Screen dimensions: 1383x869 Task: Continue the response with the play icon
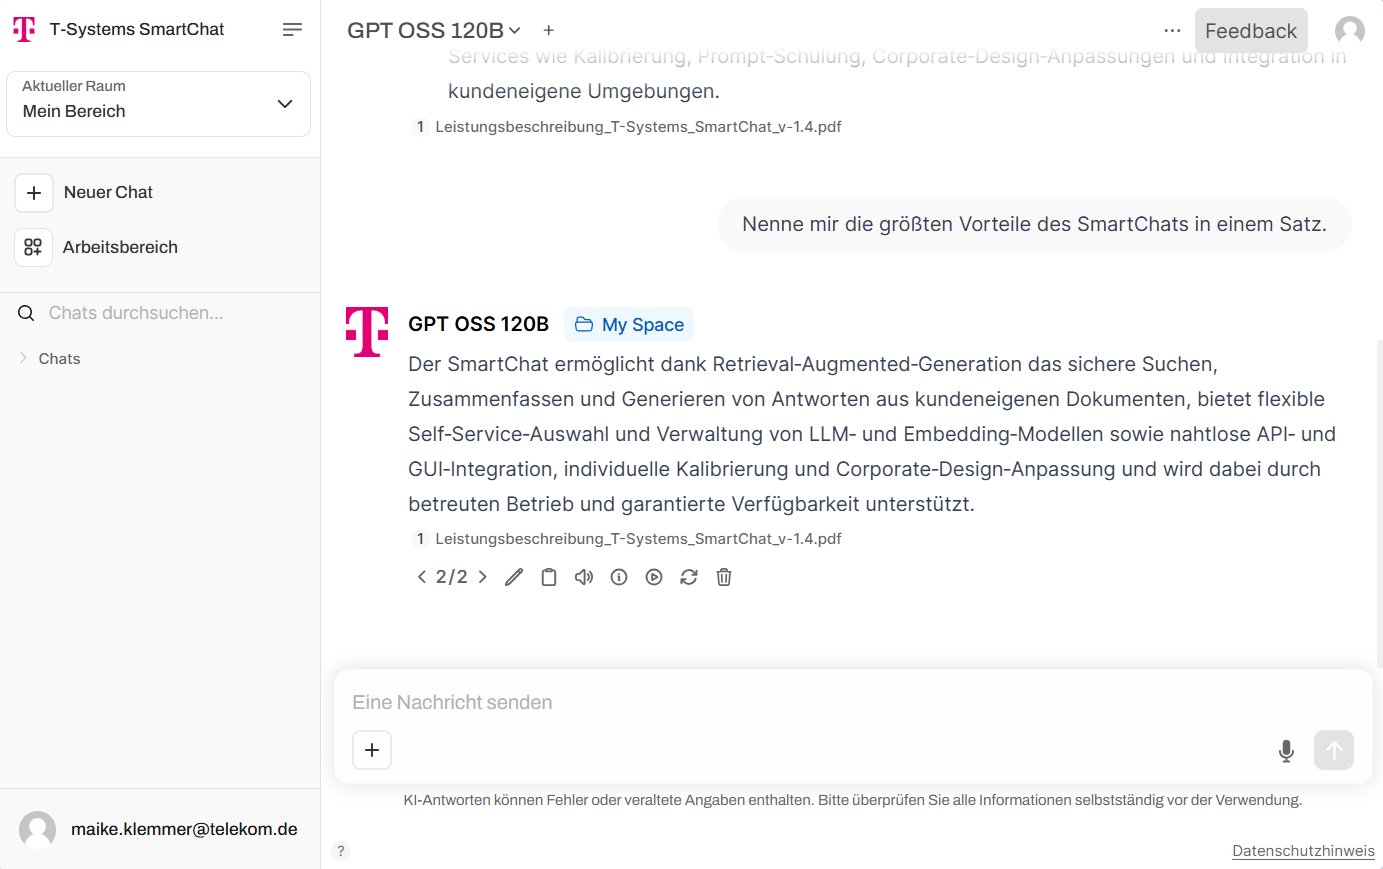click(654, 577)
